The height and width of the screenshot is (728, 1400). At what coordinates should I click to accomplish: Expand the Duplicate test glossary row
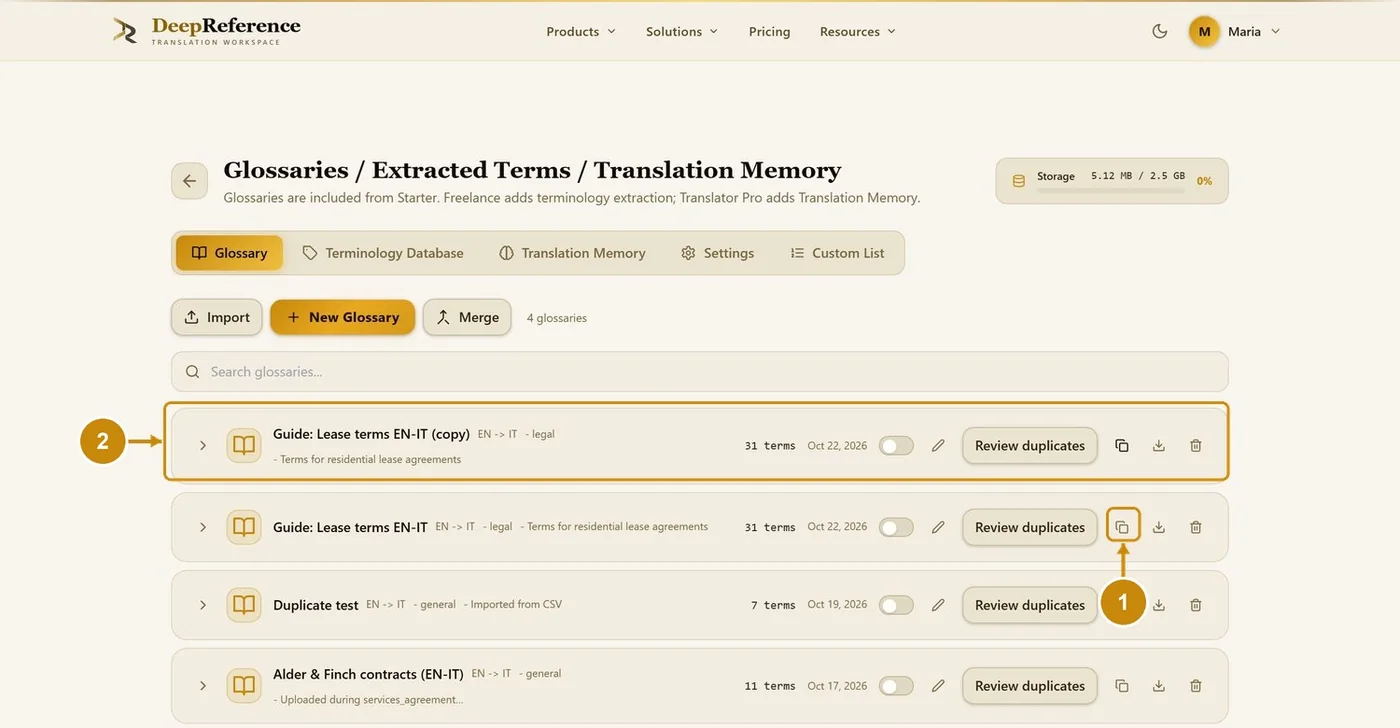click(x=202, y=605)
